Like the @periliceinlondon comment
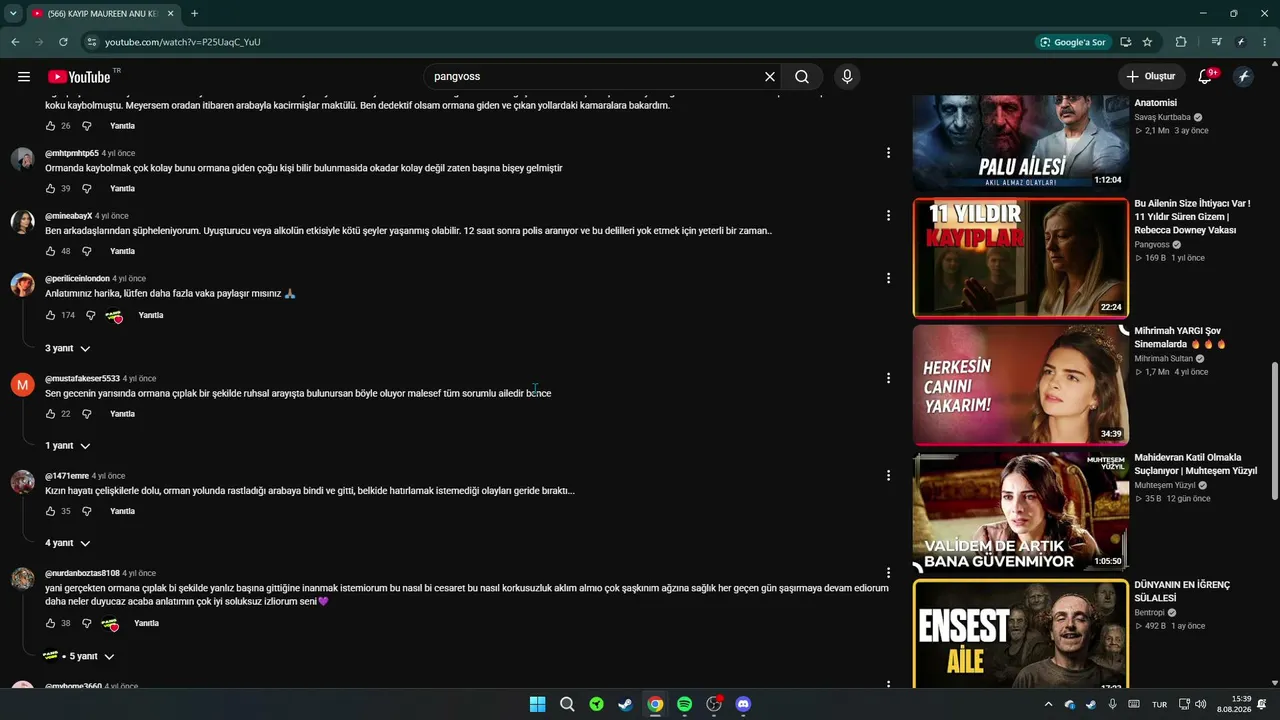The width and height of the screenshot is (1280, 720). coord(50,316)
